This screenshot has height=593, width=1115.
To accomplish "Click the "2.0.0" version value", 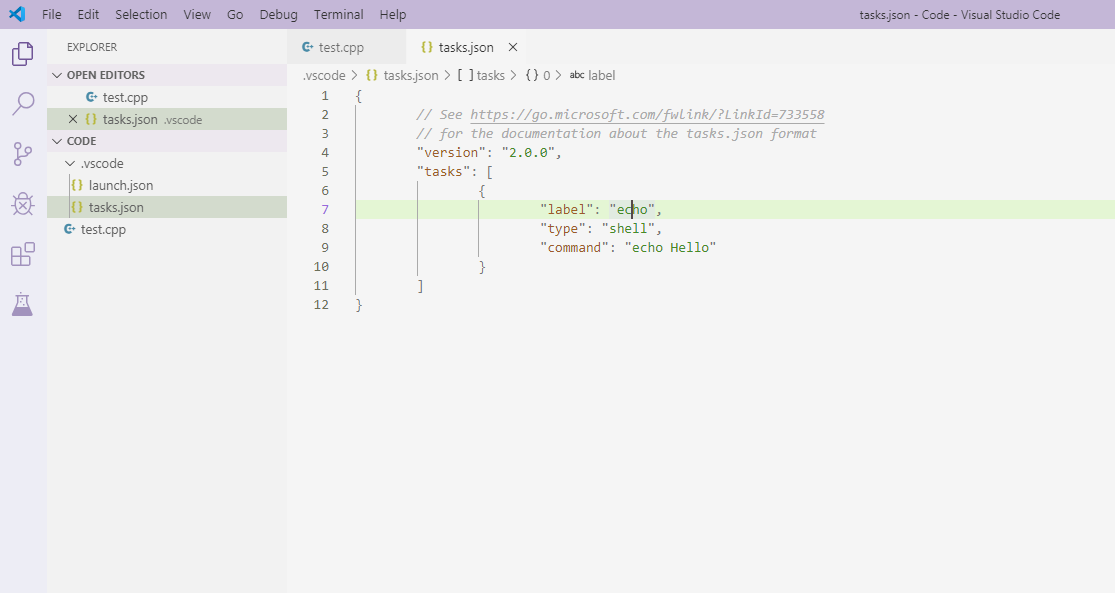I will [x=528, y=152].
